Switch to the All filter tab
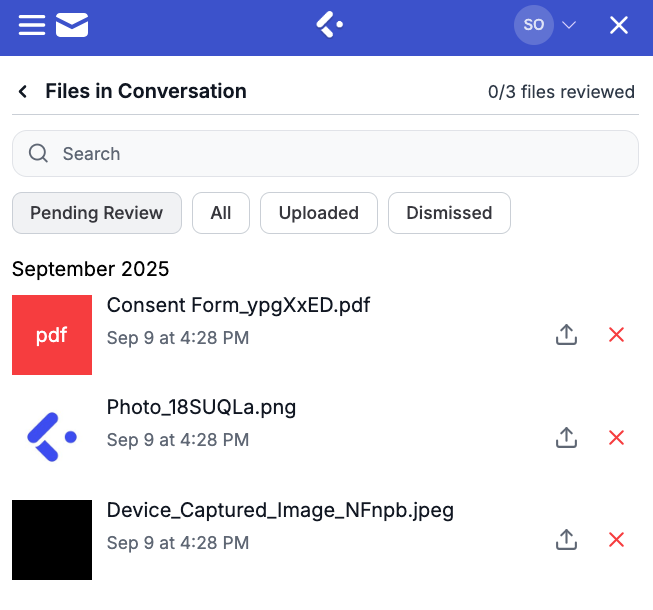 pyautogui.click(x=221, y=213)
